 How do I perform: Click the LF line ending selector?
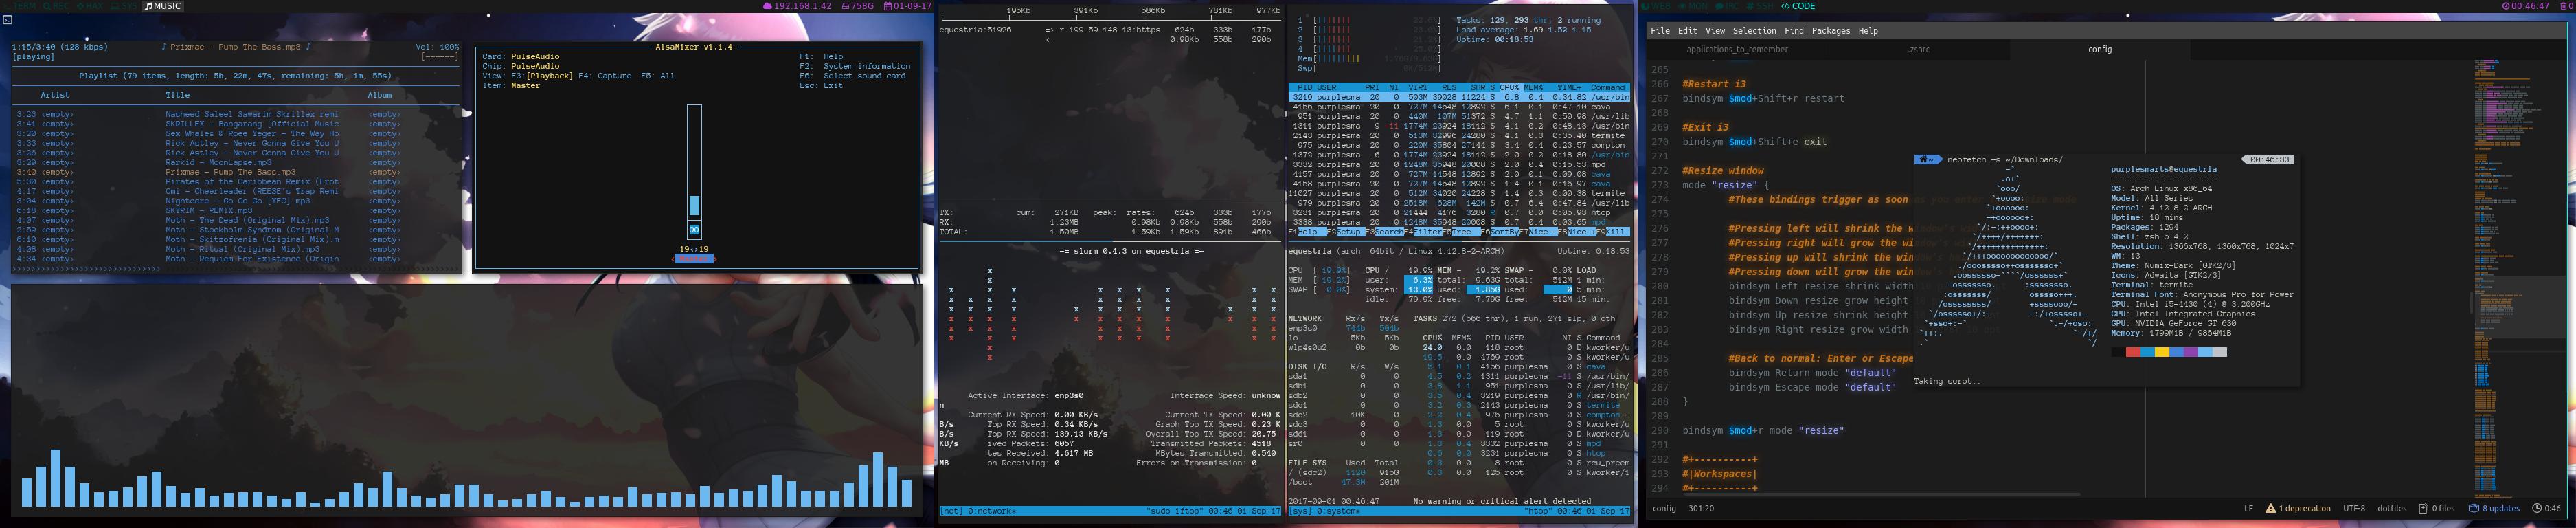pos(2248,508)
